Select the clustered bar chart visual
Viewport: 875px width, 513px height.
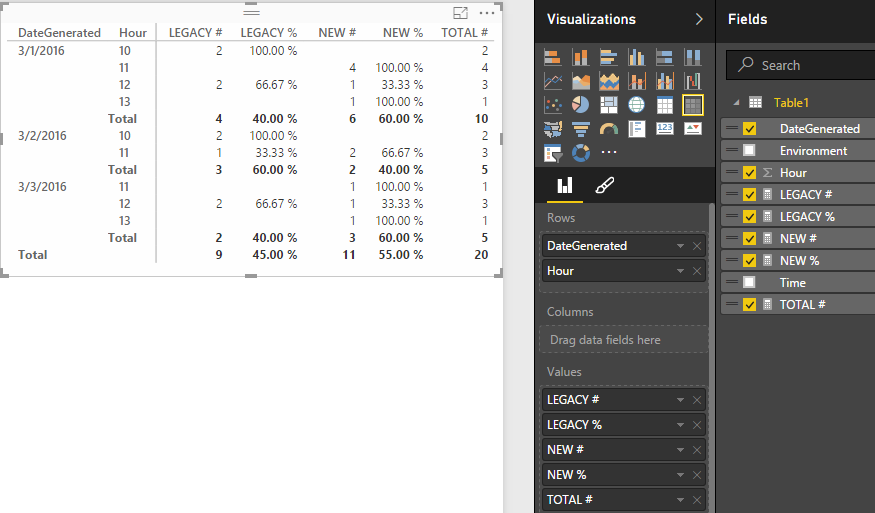pyautogui.click(x=608, y=57)
